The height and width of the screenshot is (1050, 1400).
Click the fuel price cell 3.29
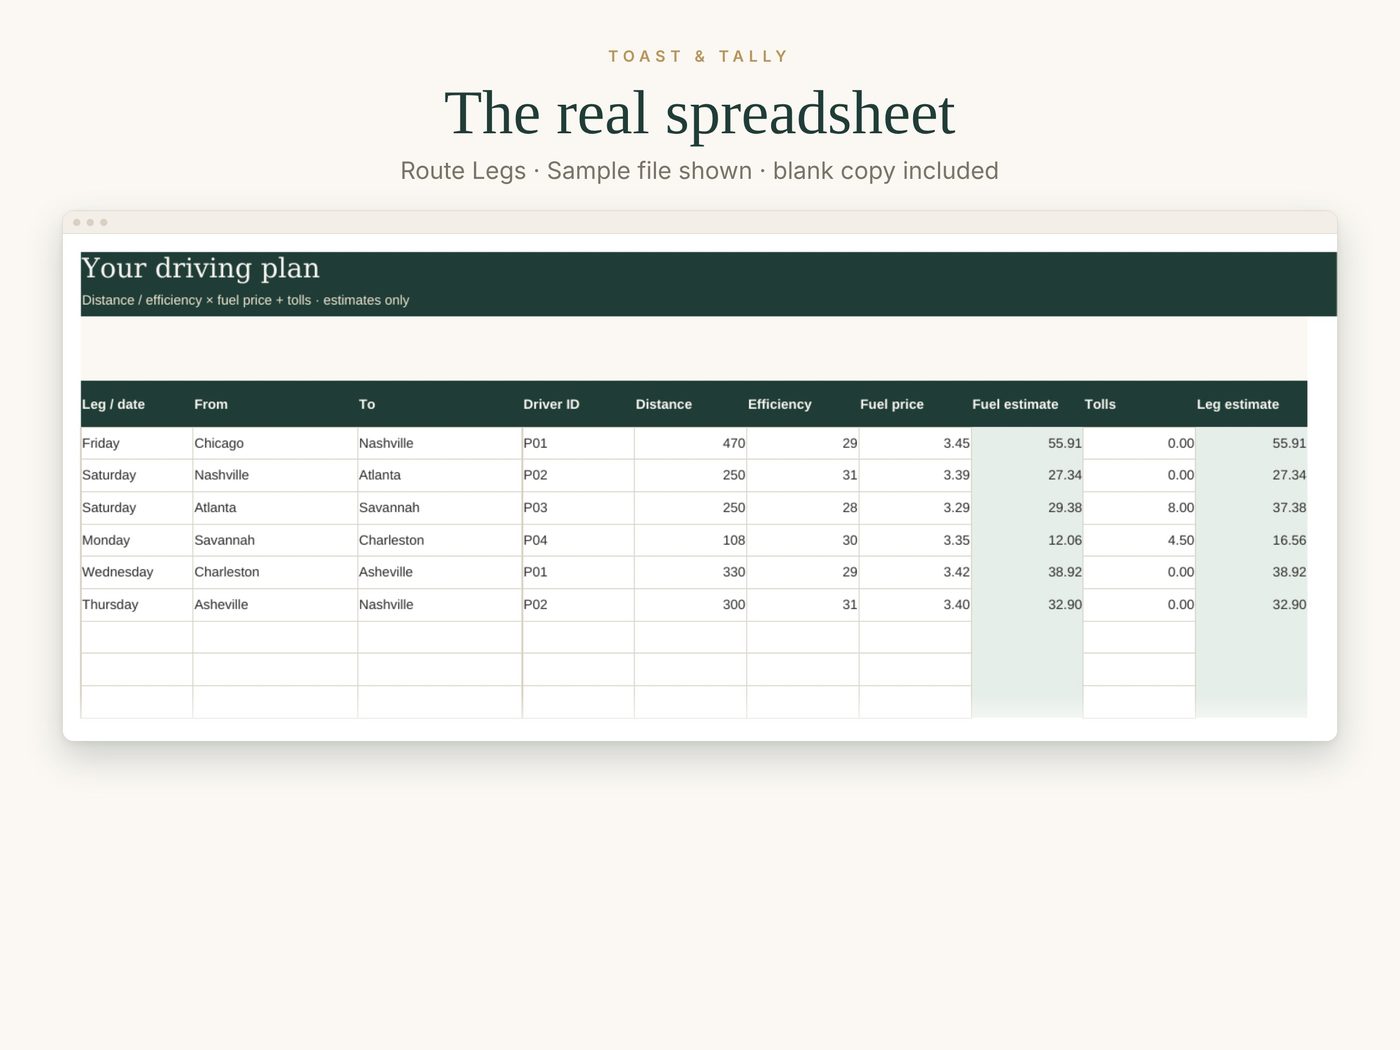[915, 508]
